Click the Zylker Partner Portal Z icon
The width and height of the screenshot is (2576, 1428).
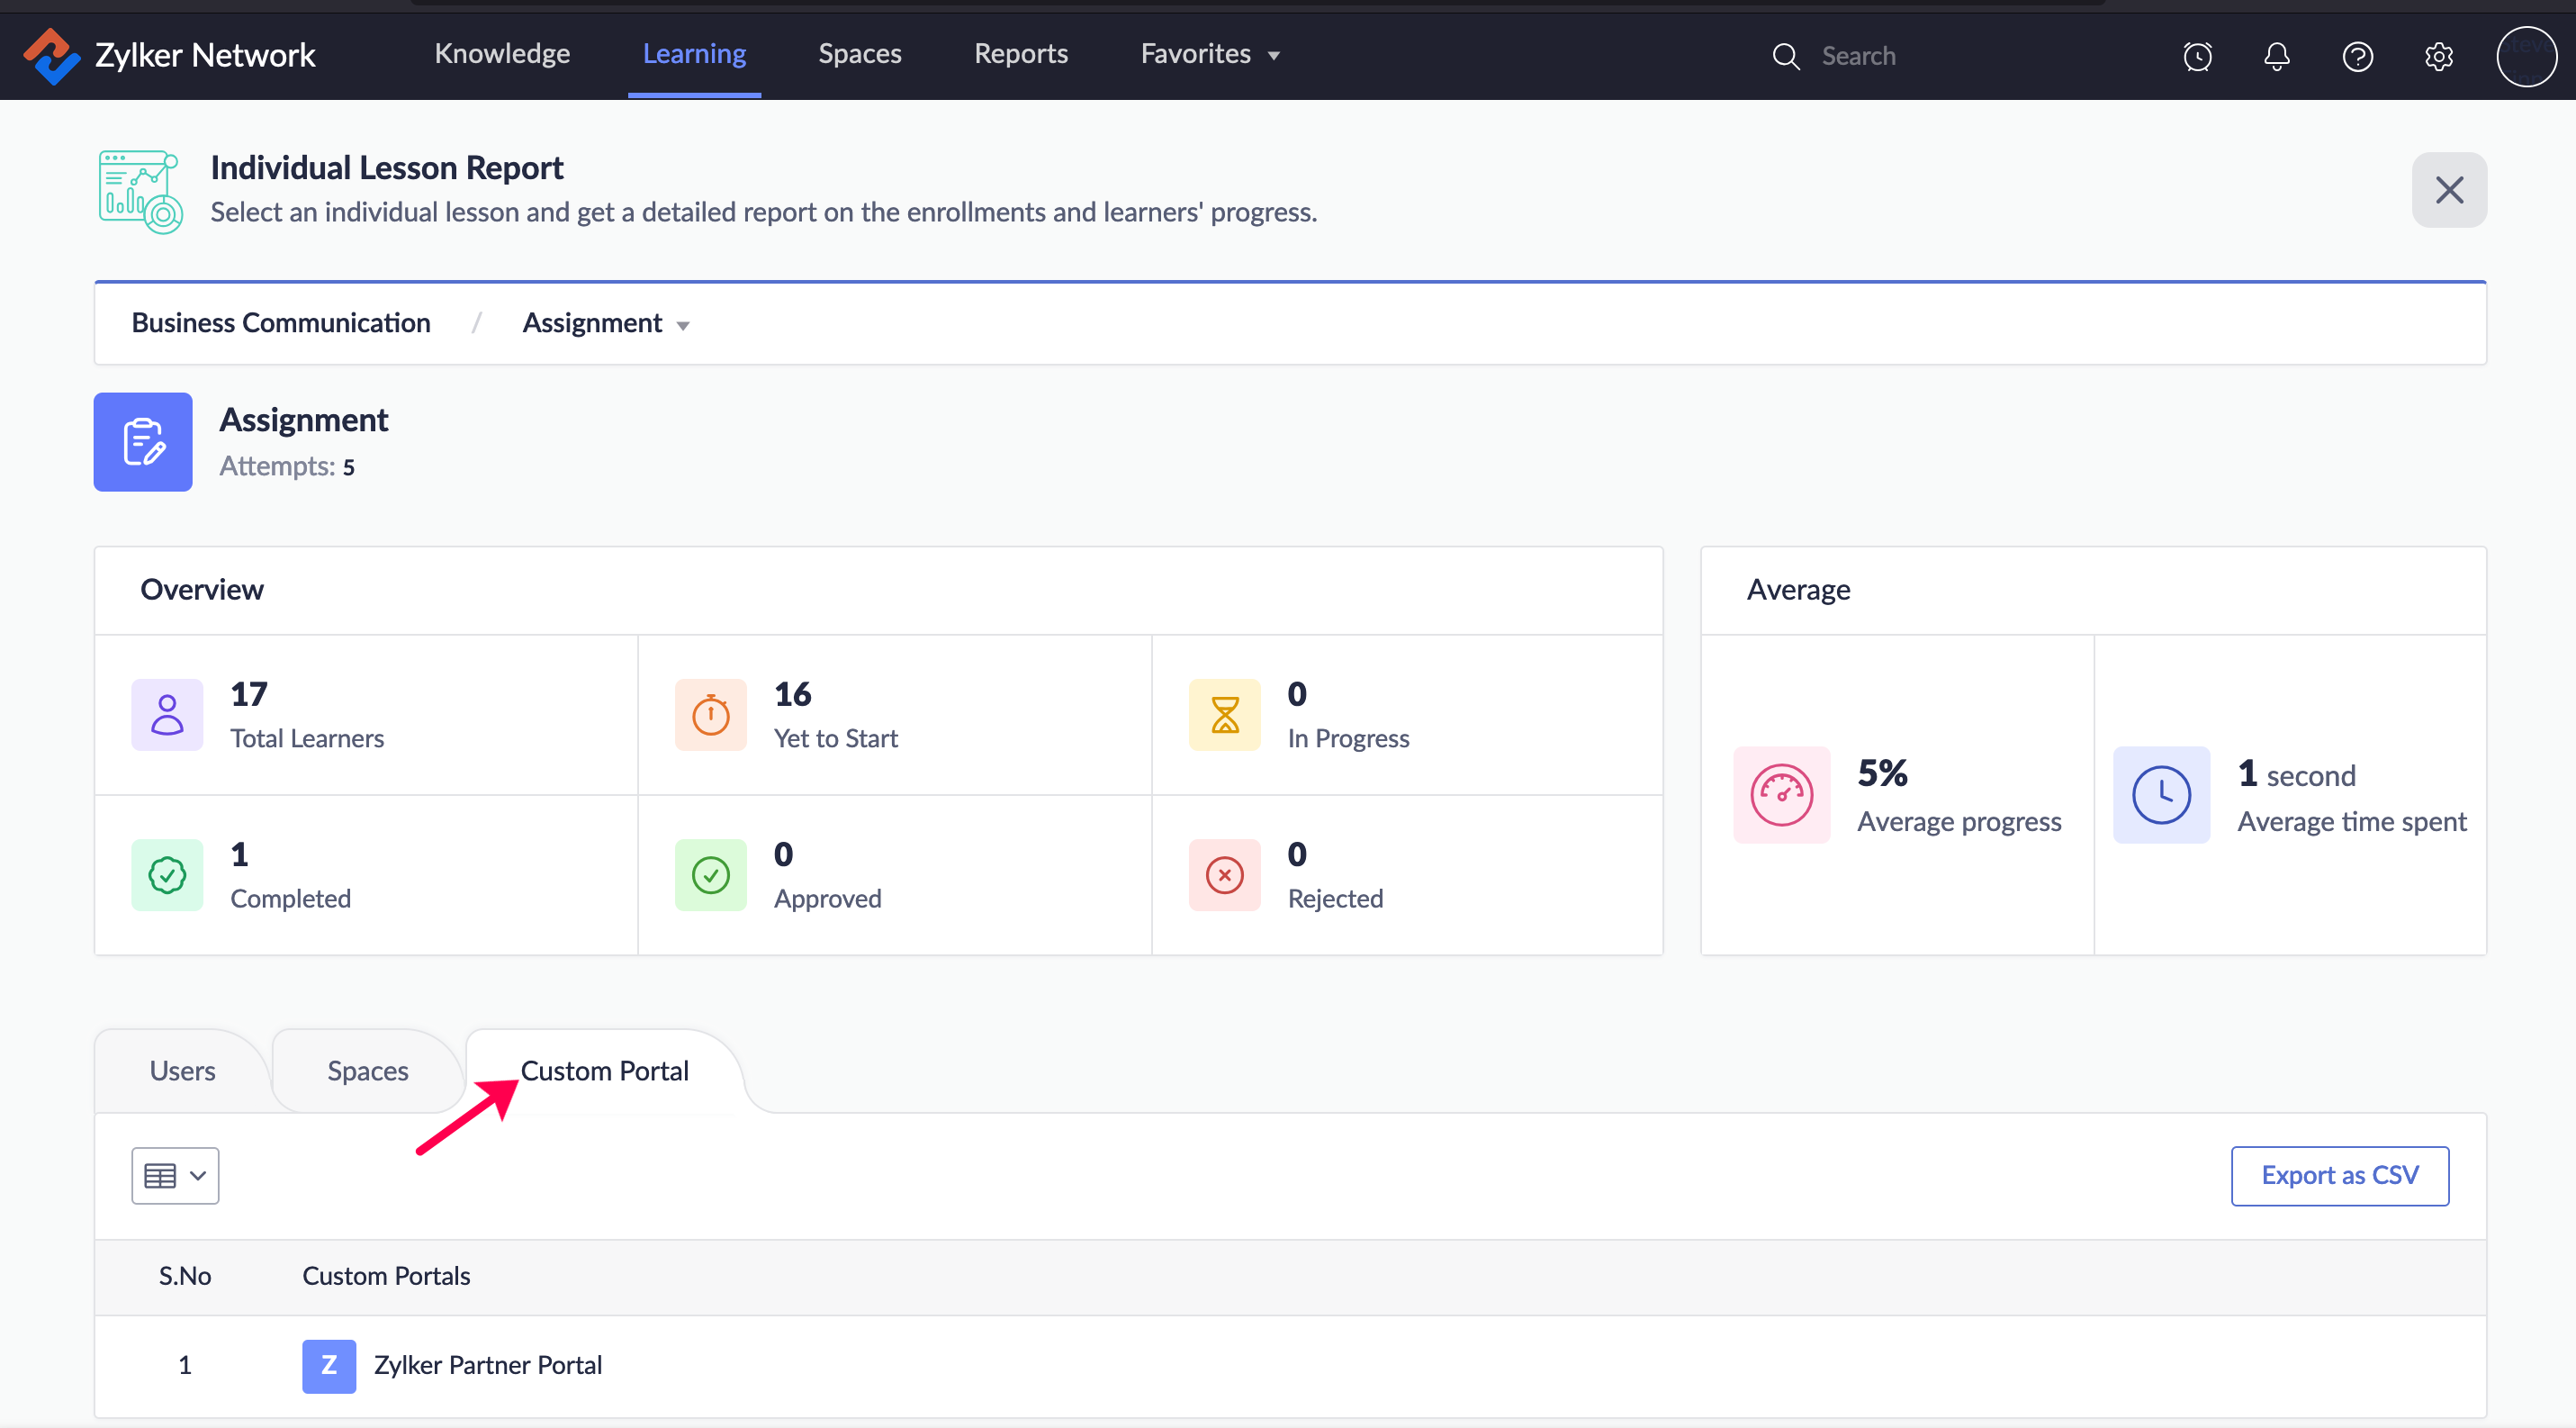click(329, 1365)
